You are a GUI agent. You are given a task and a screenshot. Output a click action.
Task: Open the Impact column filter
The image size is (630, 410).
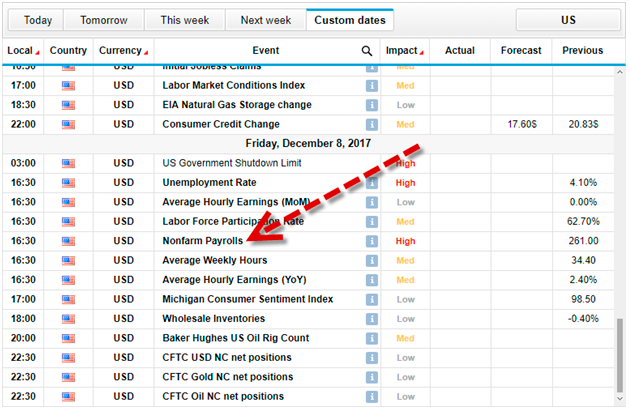tap(406, 50)
